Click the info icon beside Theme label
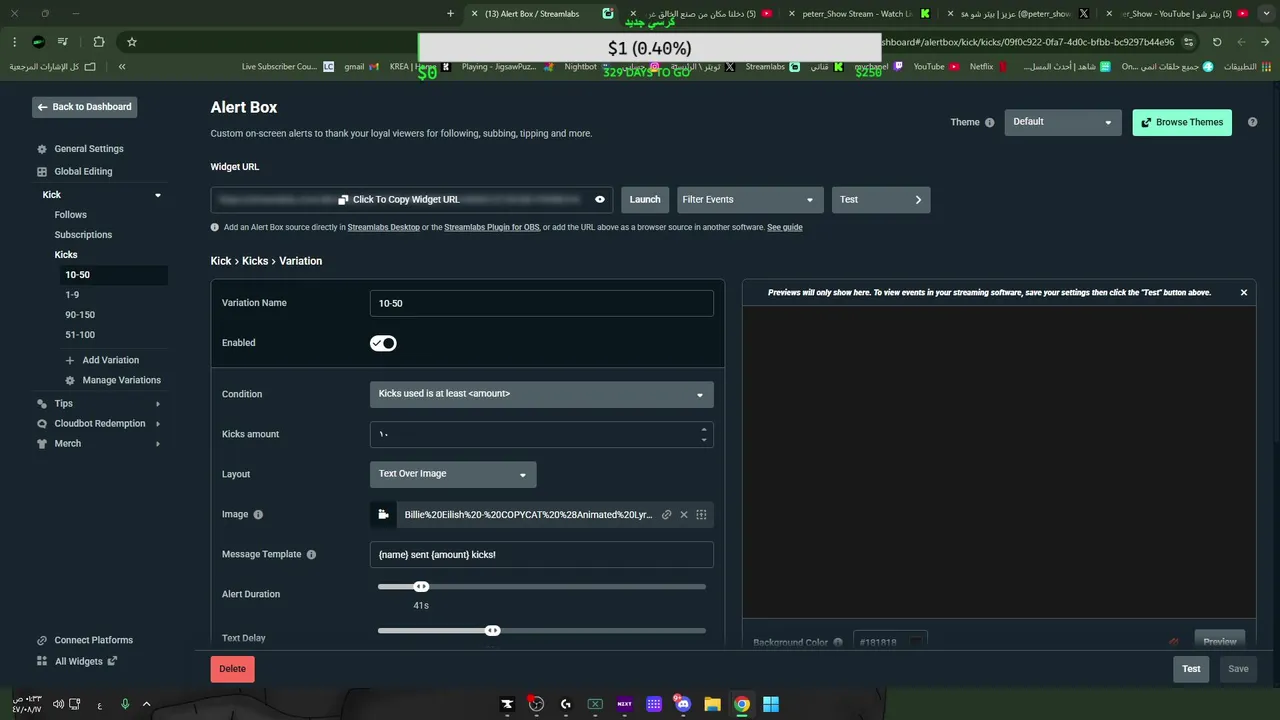This screenshot has width=1280, height=720. click(x=990, y=123)
